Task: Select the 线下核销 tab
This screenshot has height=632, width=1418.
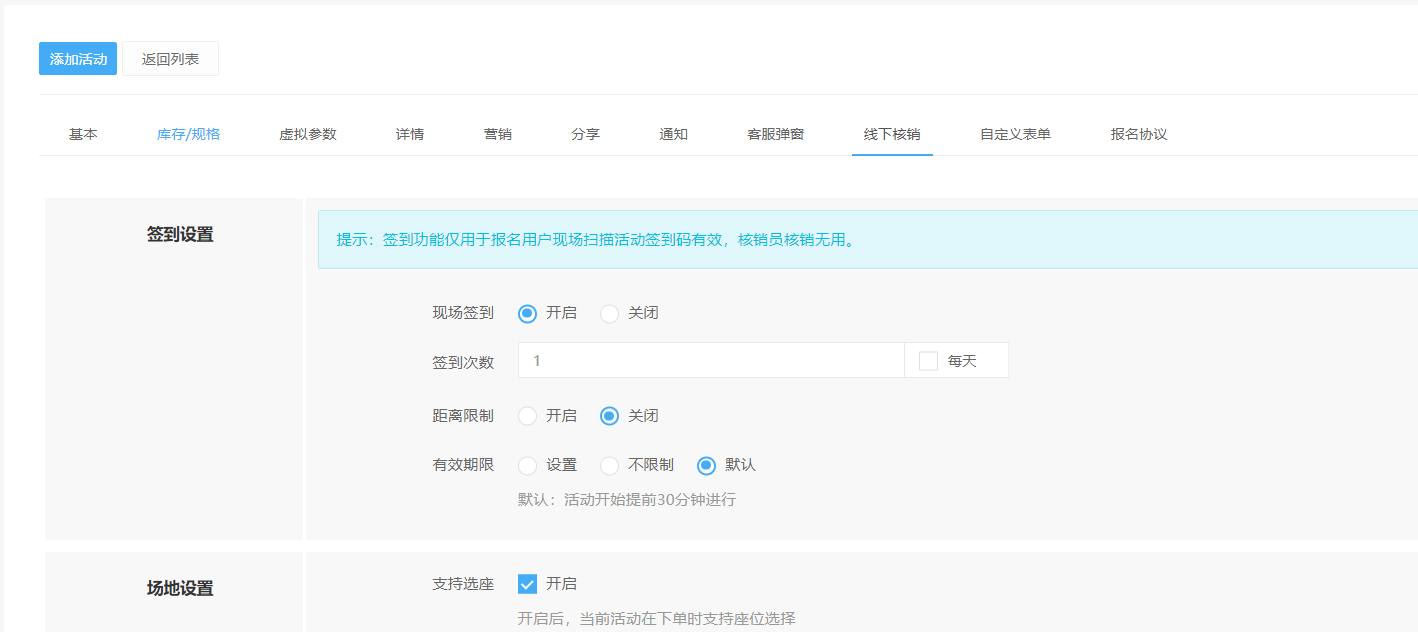Action: point(892,134)
